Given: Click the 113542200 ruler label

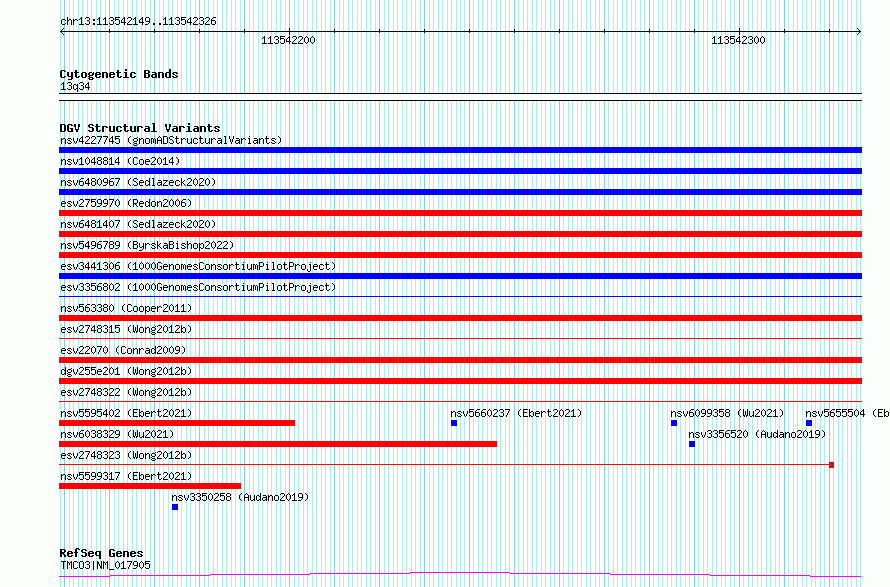Looking at the screenshot, I should point(288,40).
